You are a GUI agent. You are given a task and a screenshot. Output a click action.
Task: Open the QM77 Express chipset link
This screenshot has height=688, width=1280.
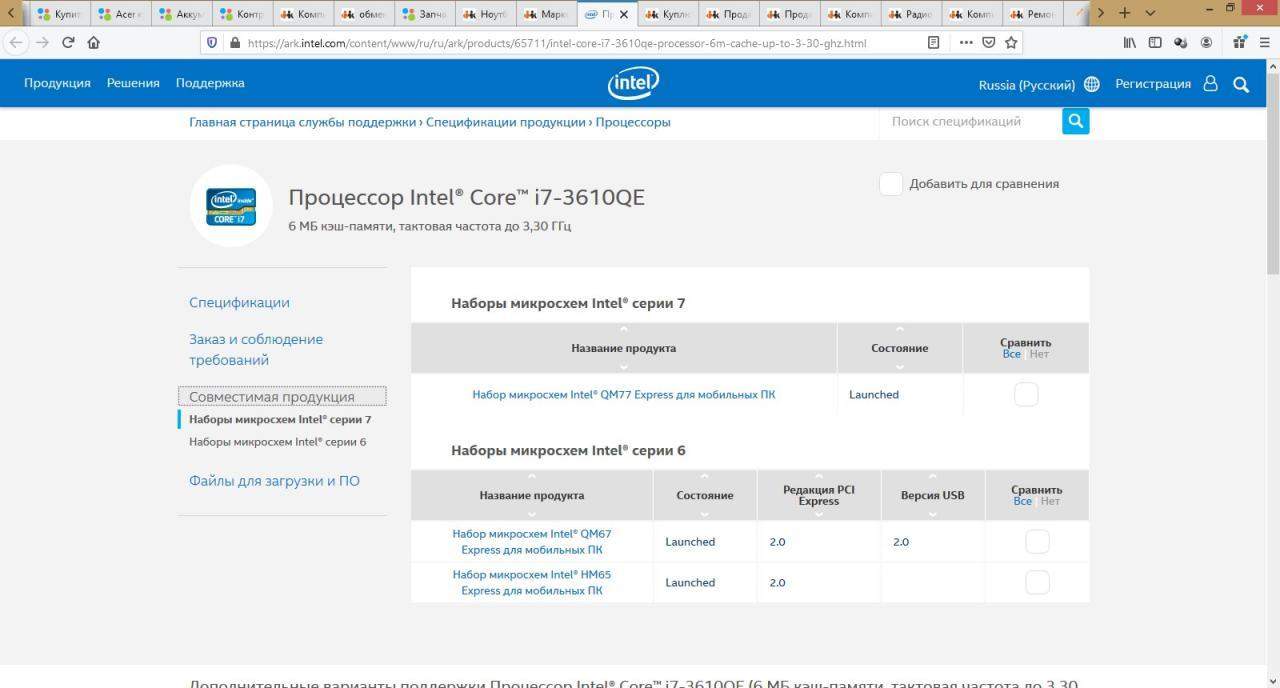tap(624, 394)
